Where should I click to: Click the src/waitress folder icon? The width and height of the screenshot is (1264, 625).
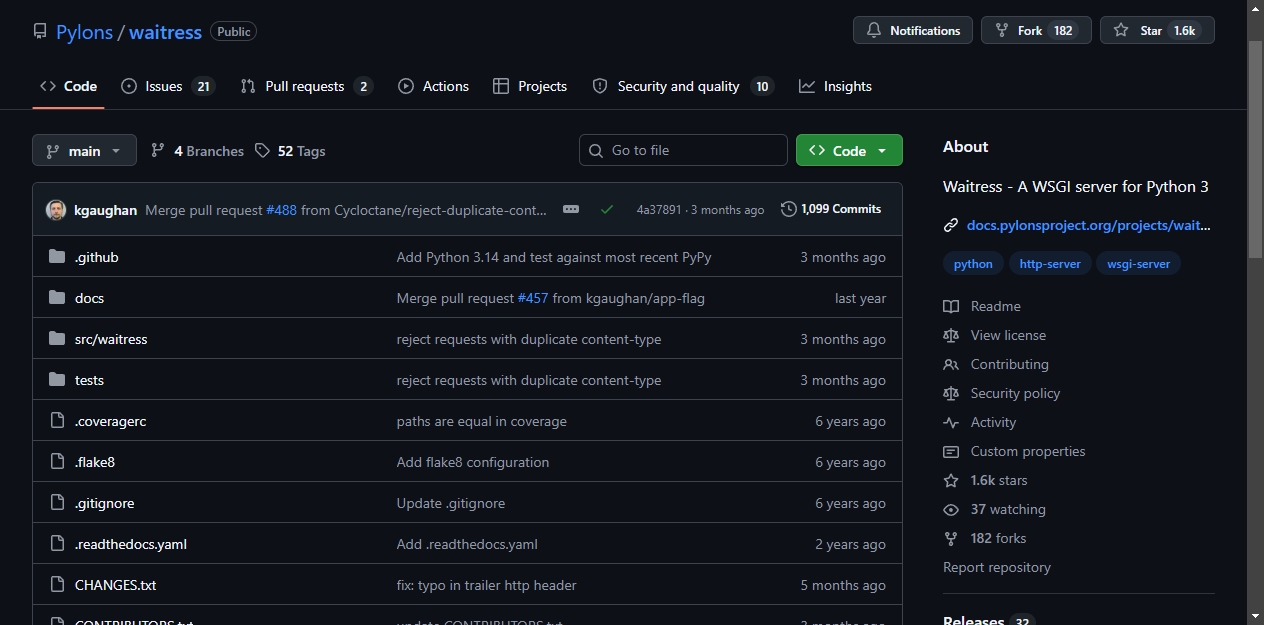[x=57, y=339]
